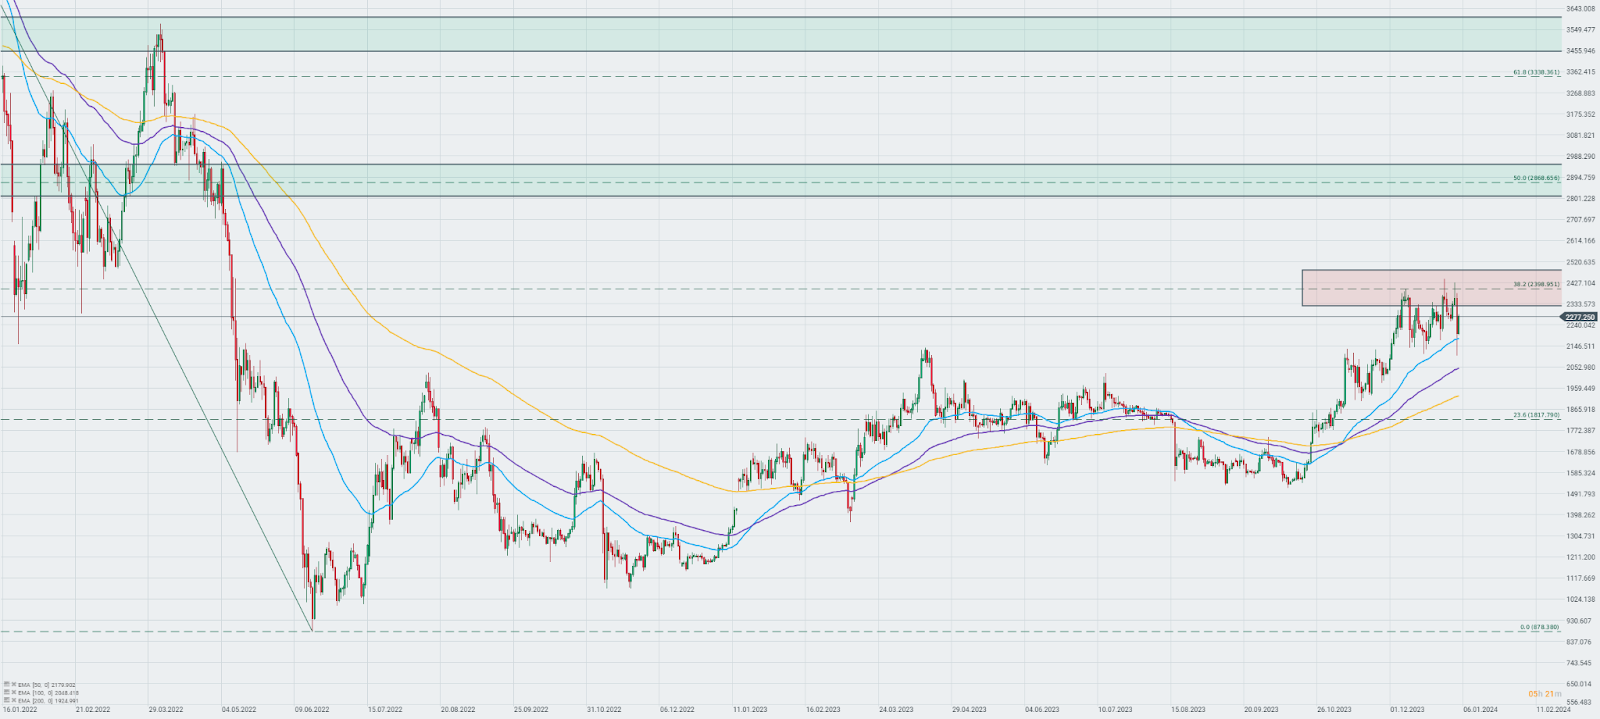Click date label 26.10.2023 on time axis
1600x719 pixels.
[x=1334, y=710]
